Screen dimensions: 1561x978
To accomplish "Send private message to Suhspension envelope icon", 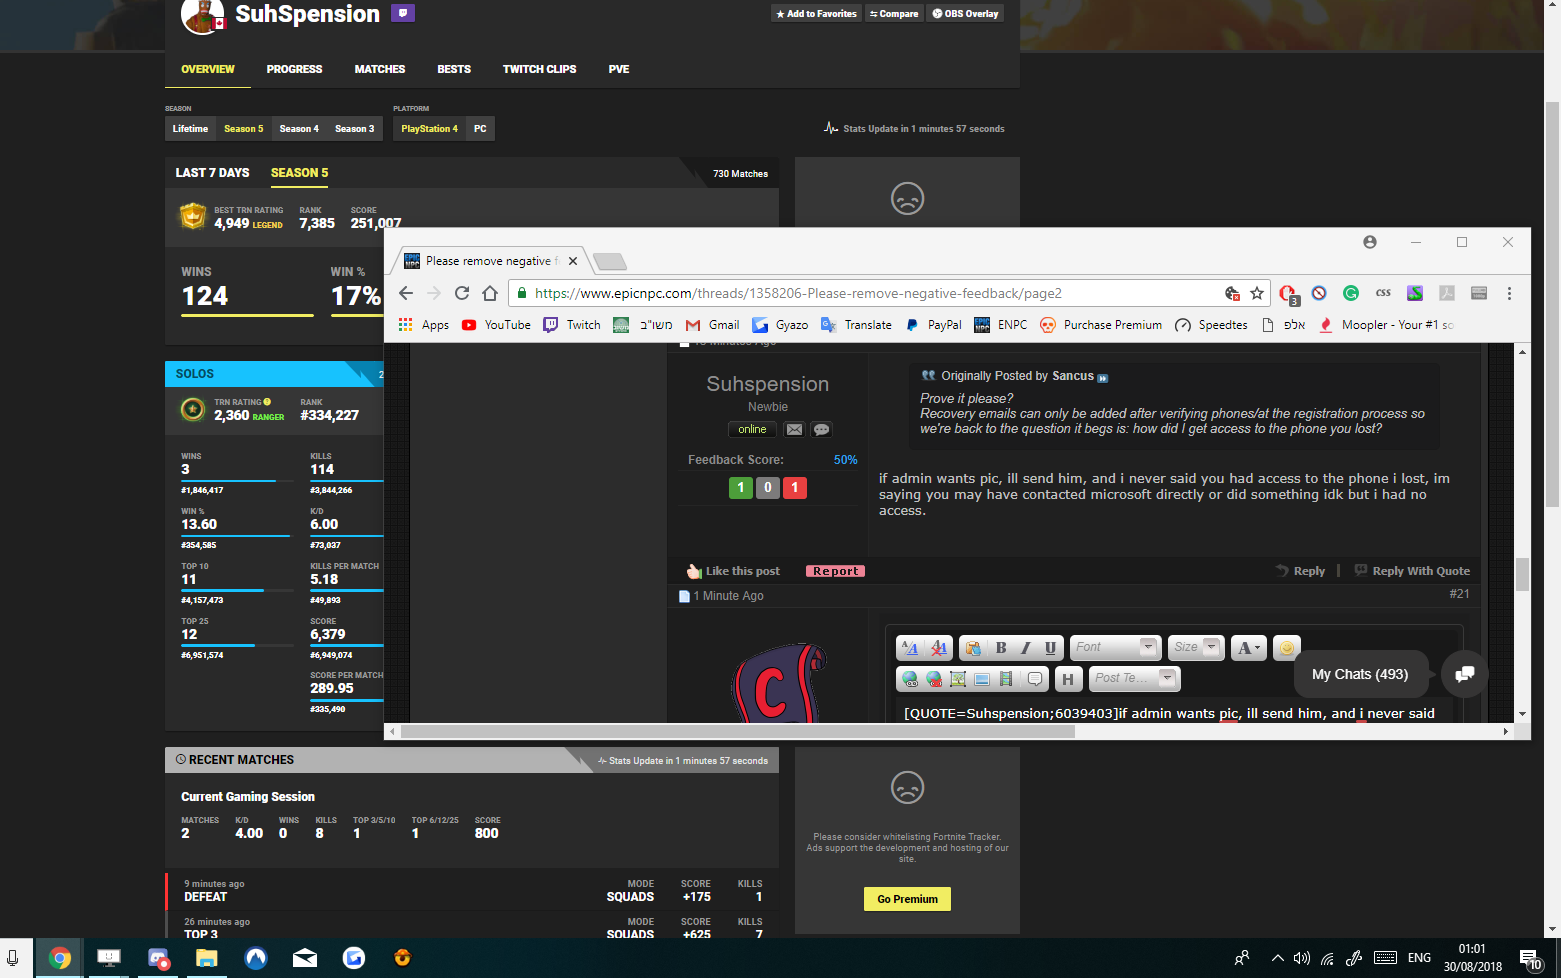I will (x=794, y=430).
